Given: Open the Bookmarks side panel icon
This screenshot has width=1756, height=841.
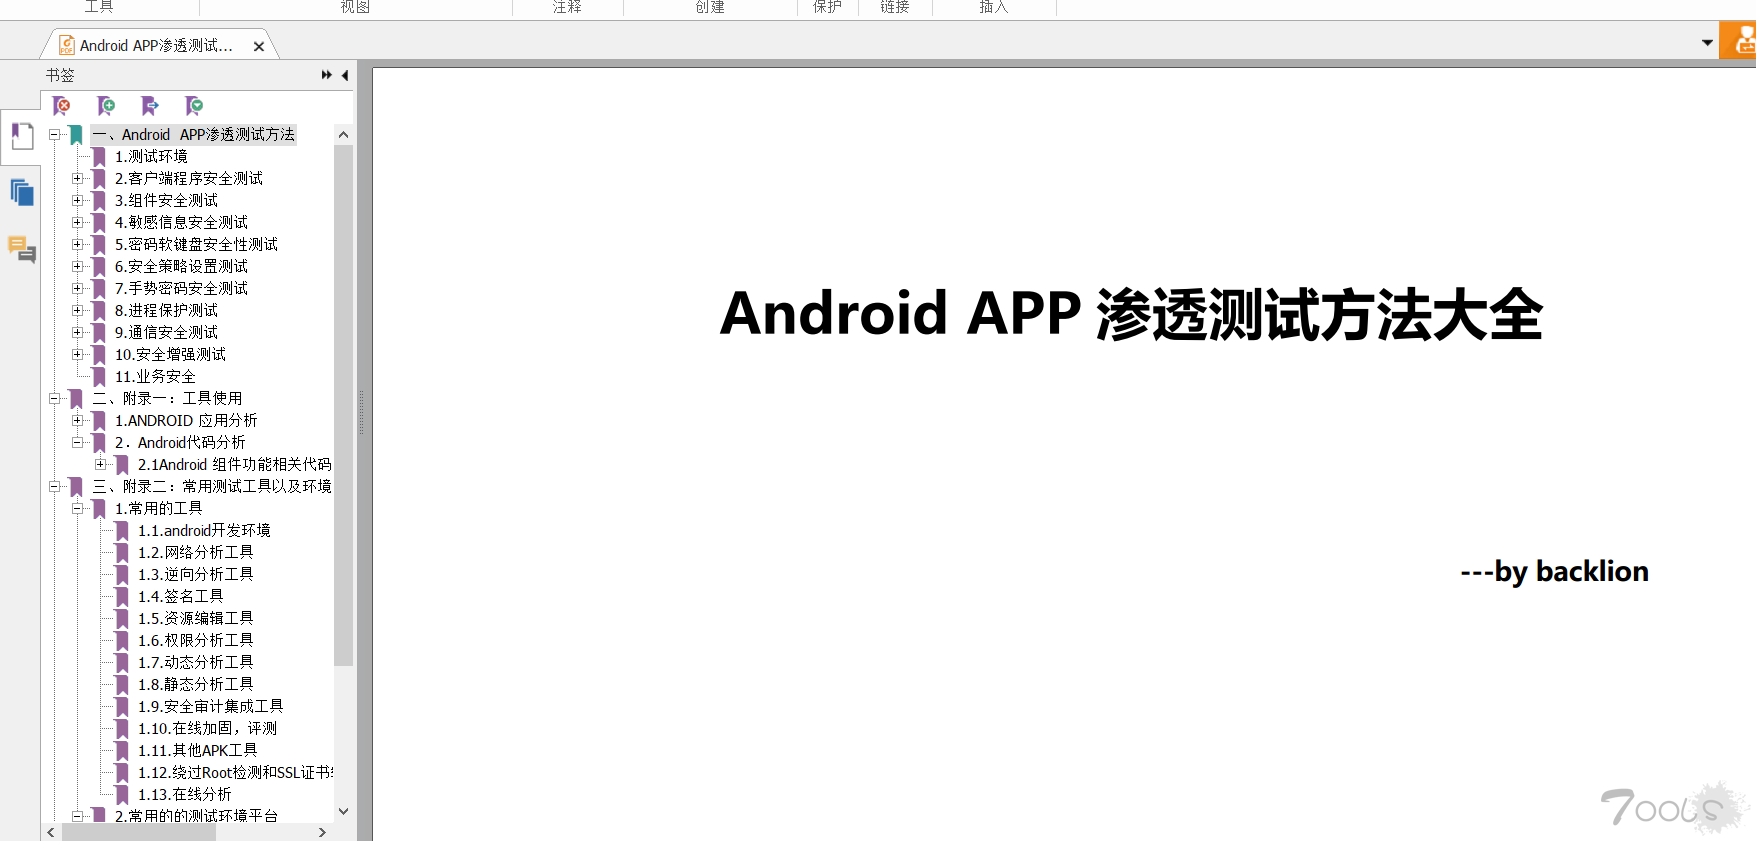Looking at the screenshot, I should coord(22,136).
